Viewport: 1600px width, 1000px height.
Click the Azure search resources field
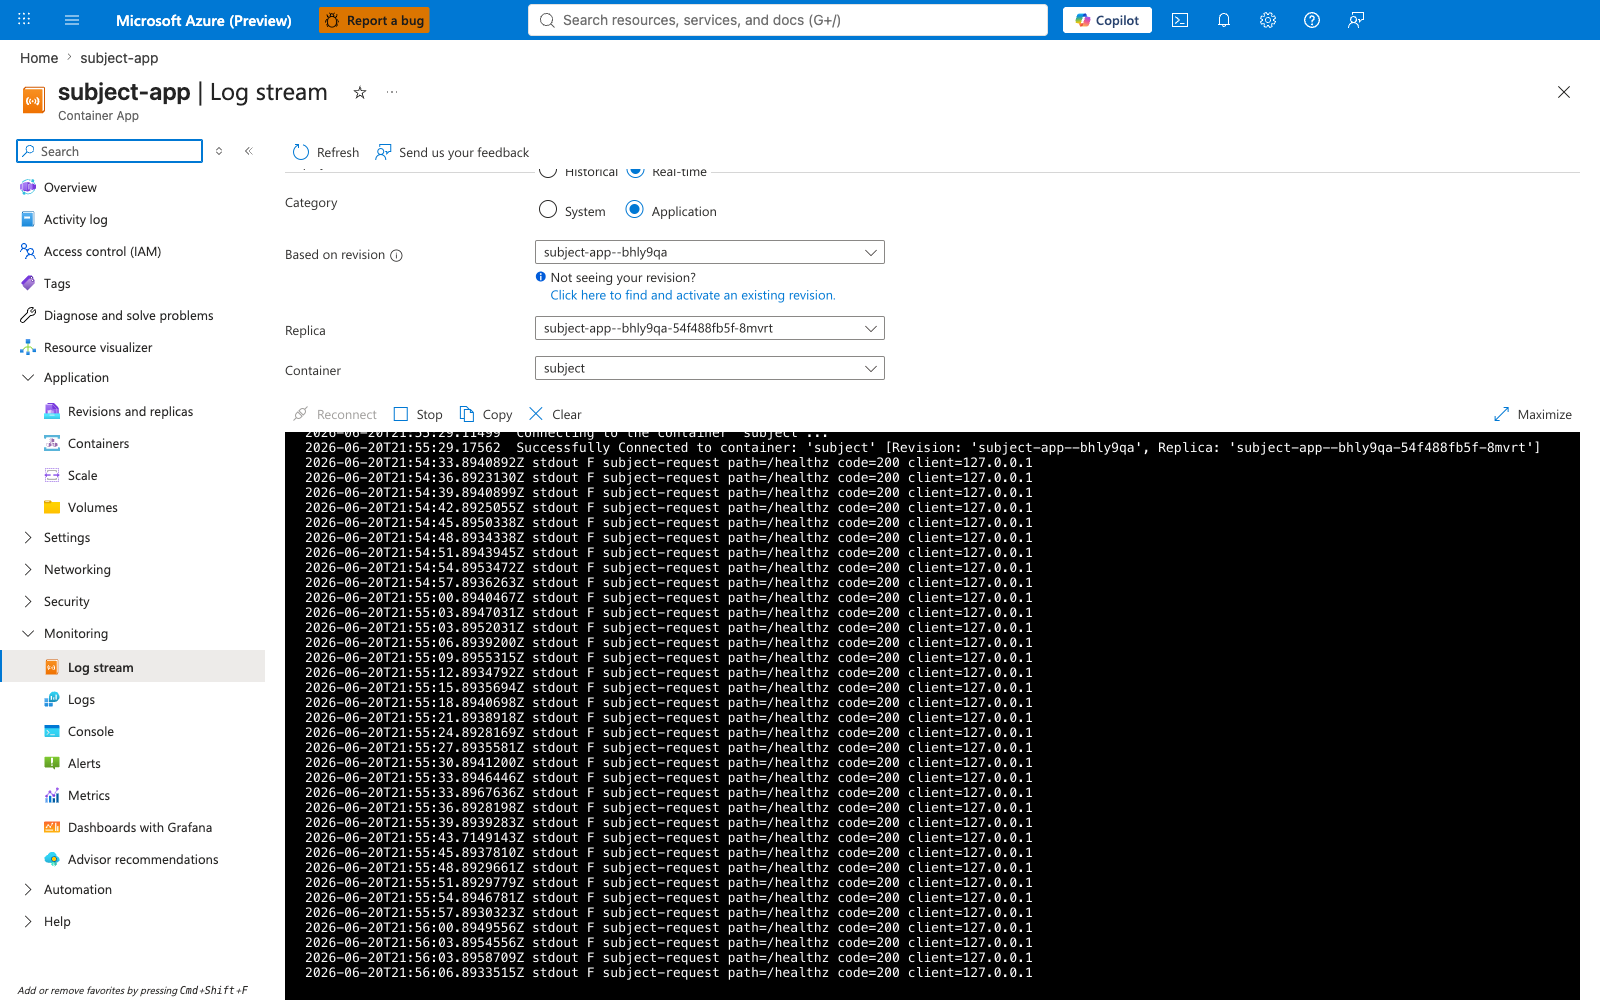tap(788, 20)
